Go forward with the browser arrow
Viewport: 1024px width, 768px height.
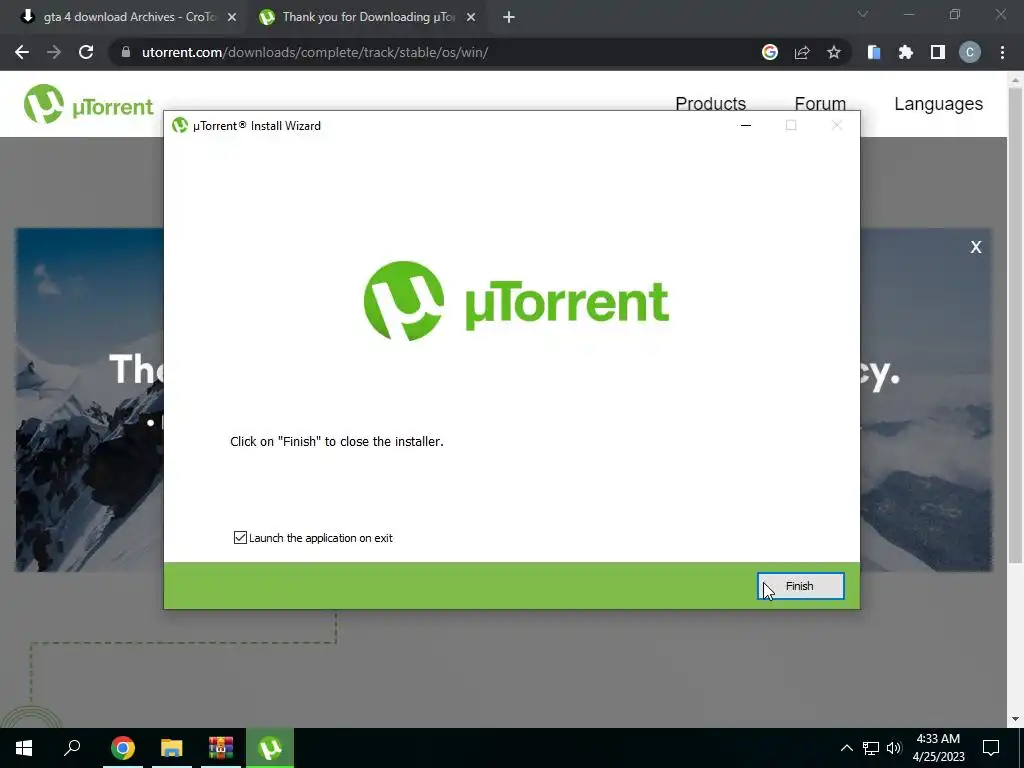[x=54, y=52]
